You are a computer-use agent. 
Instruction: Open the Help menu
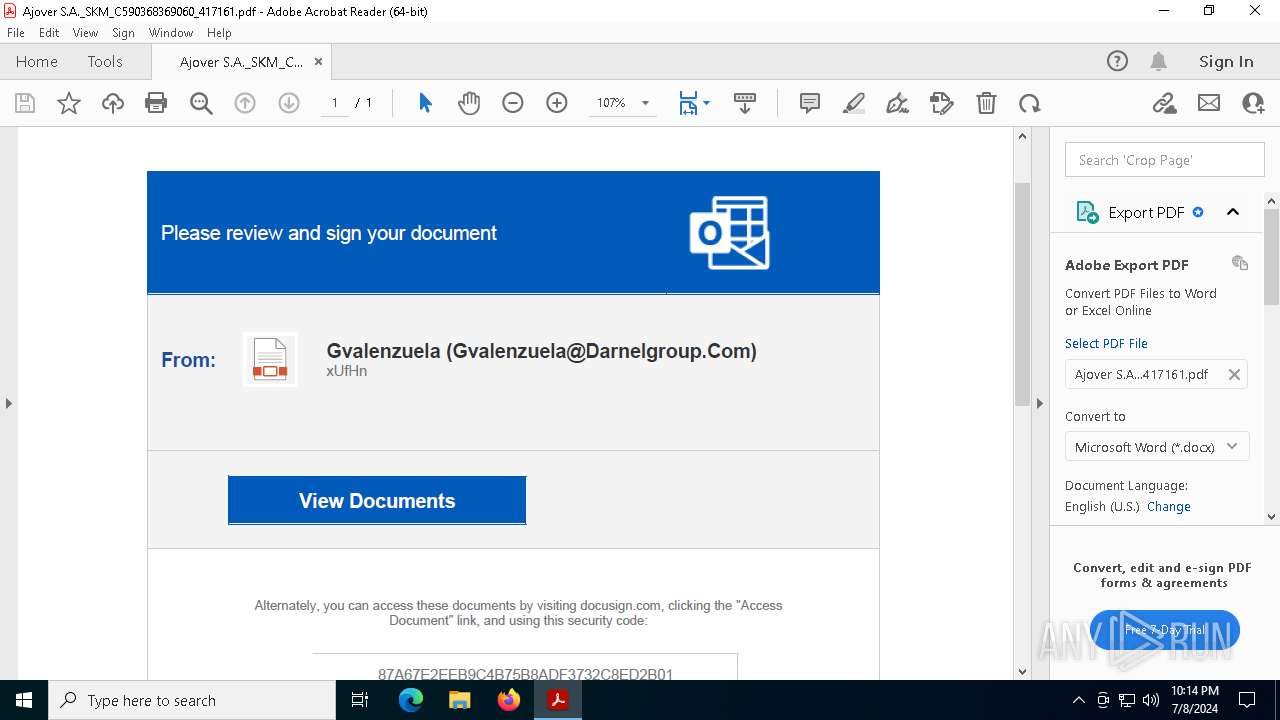pyautogui.click(x=219, y=33)
